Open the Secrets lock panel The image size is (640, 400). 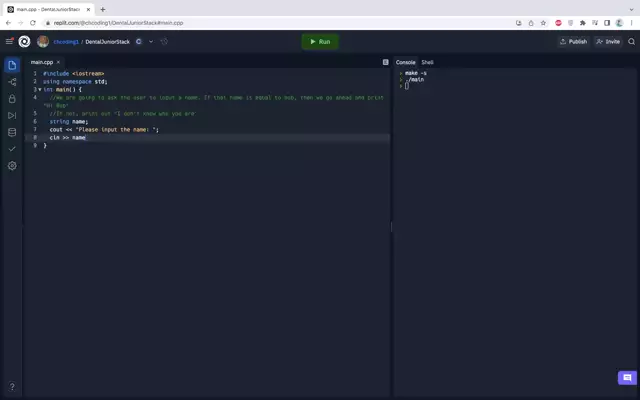click(x=12, y=99)
